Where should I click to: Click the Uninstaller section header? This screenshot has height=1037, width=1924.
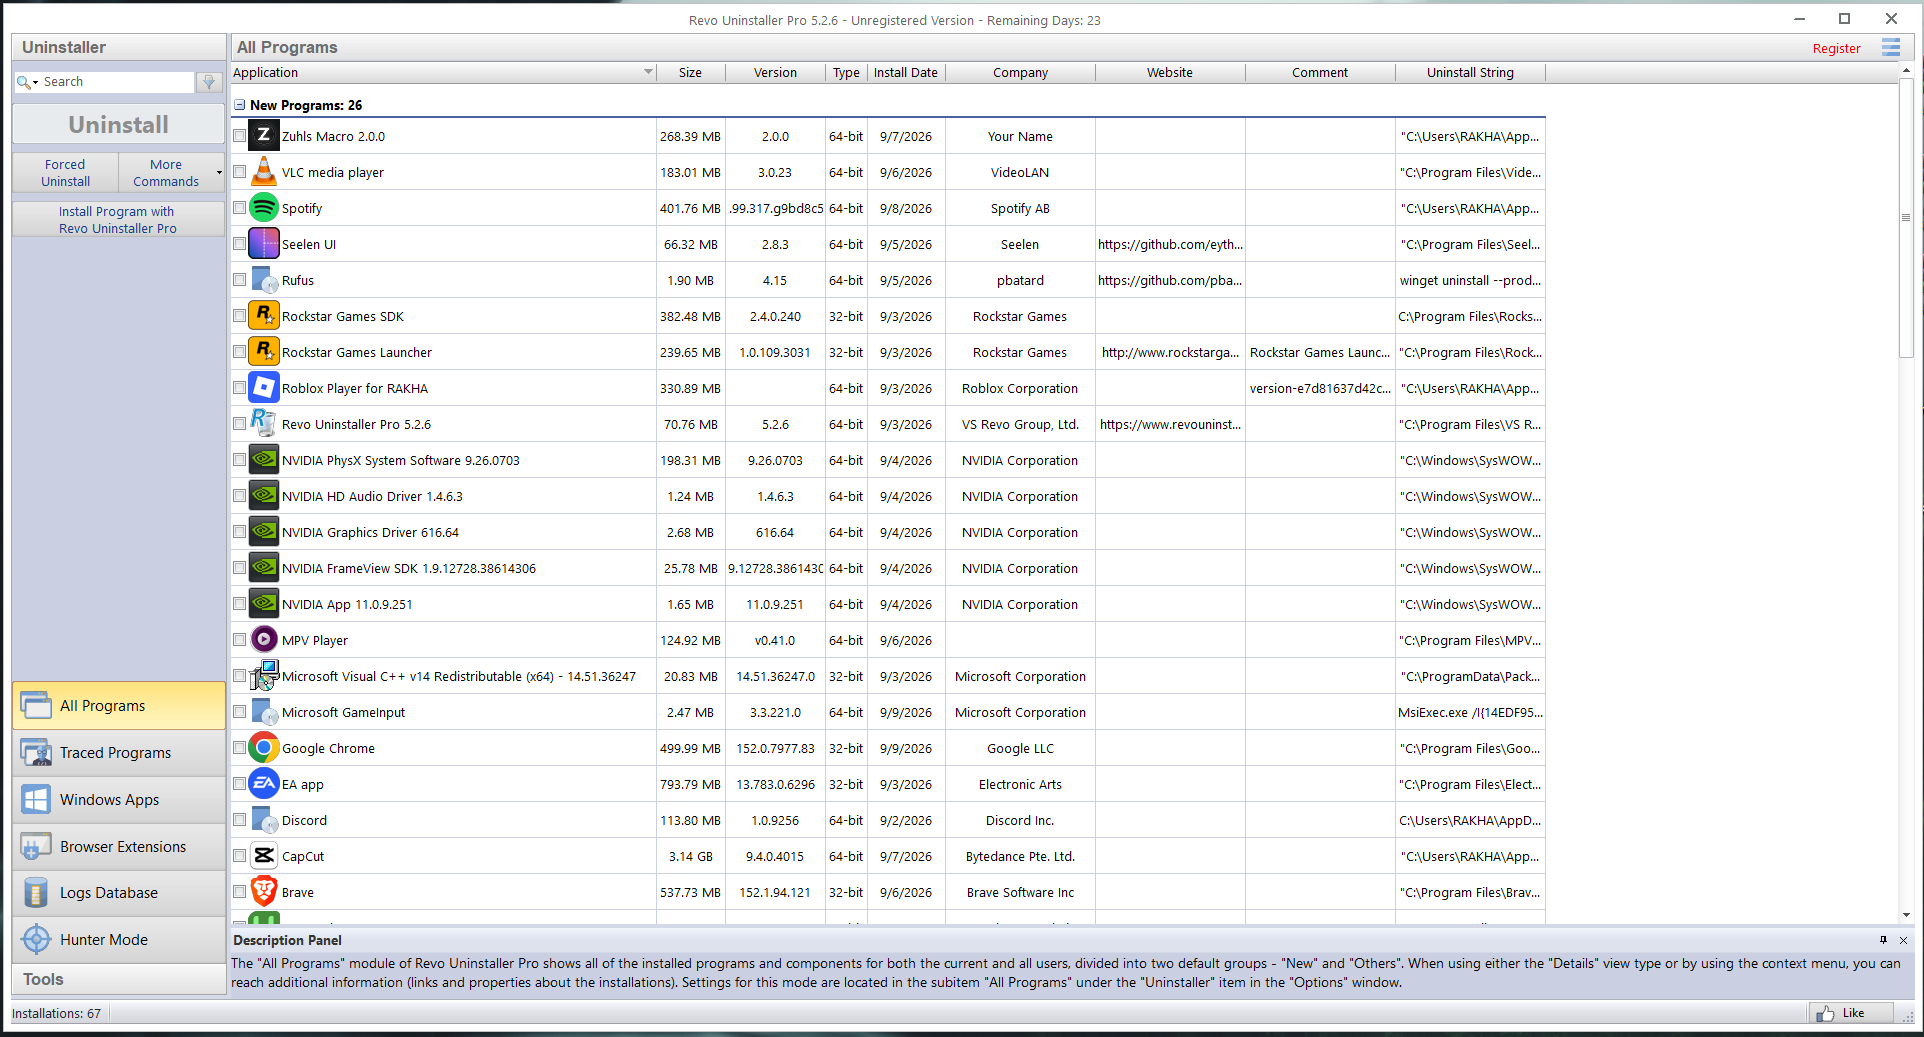pos(119,47)
